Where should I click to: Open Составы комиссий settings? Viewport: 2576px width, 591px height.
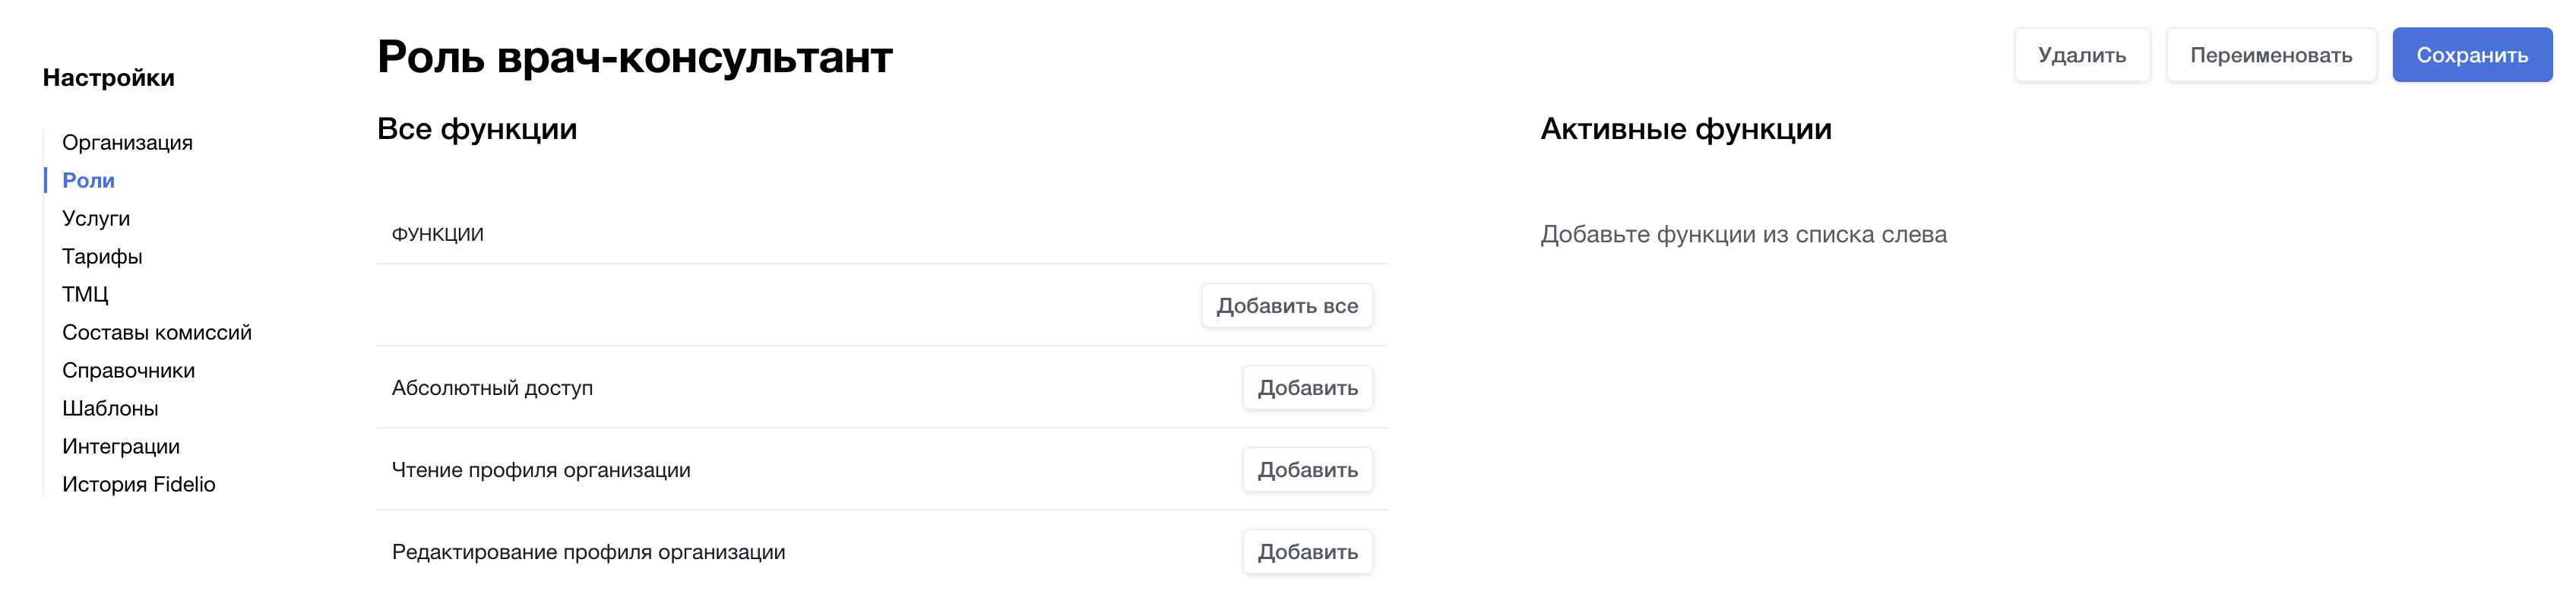[x=157, y=333]
